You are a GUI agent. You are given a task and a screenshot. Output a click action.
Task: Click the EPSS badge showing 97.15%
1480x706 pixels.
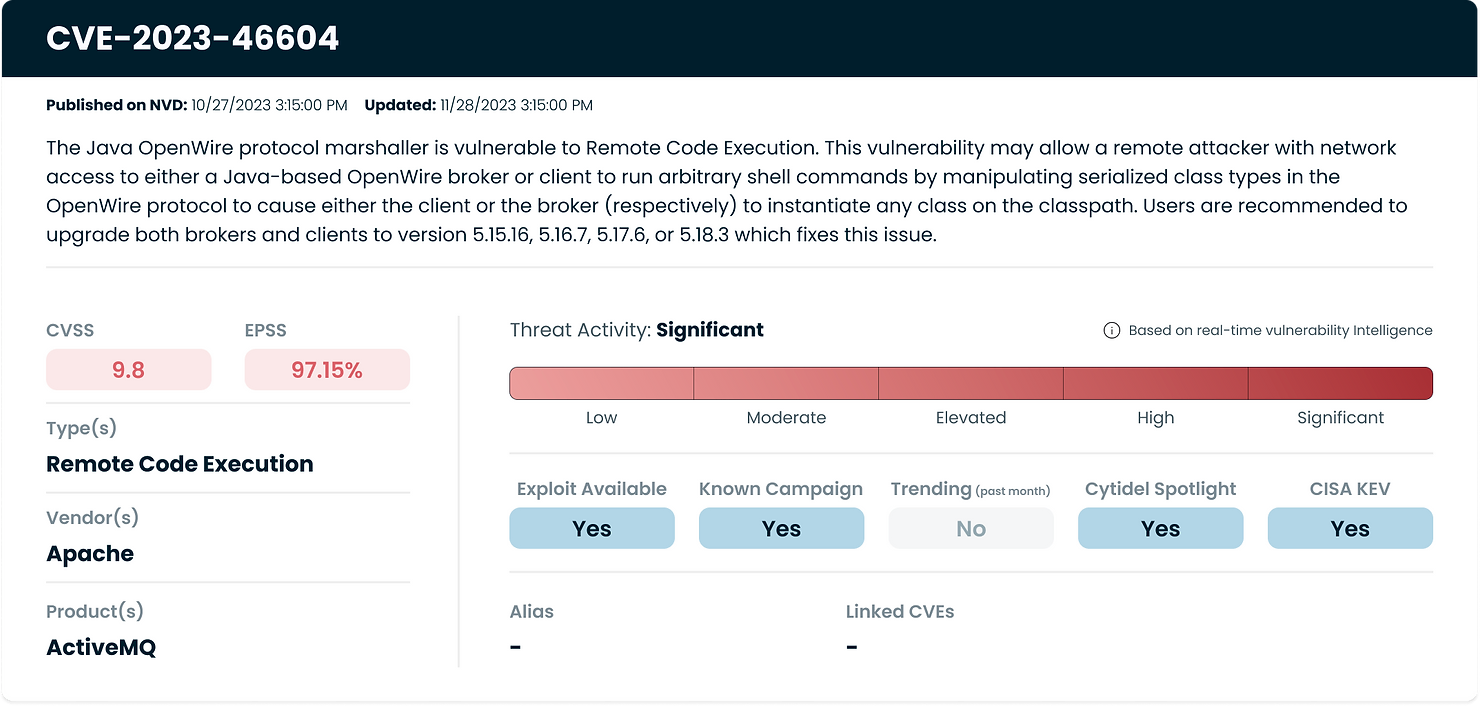(x=327, y=369)
